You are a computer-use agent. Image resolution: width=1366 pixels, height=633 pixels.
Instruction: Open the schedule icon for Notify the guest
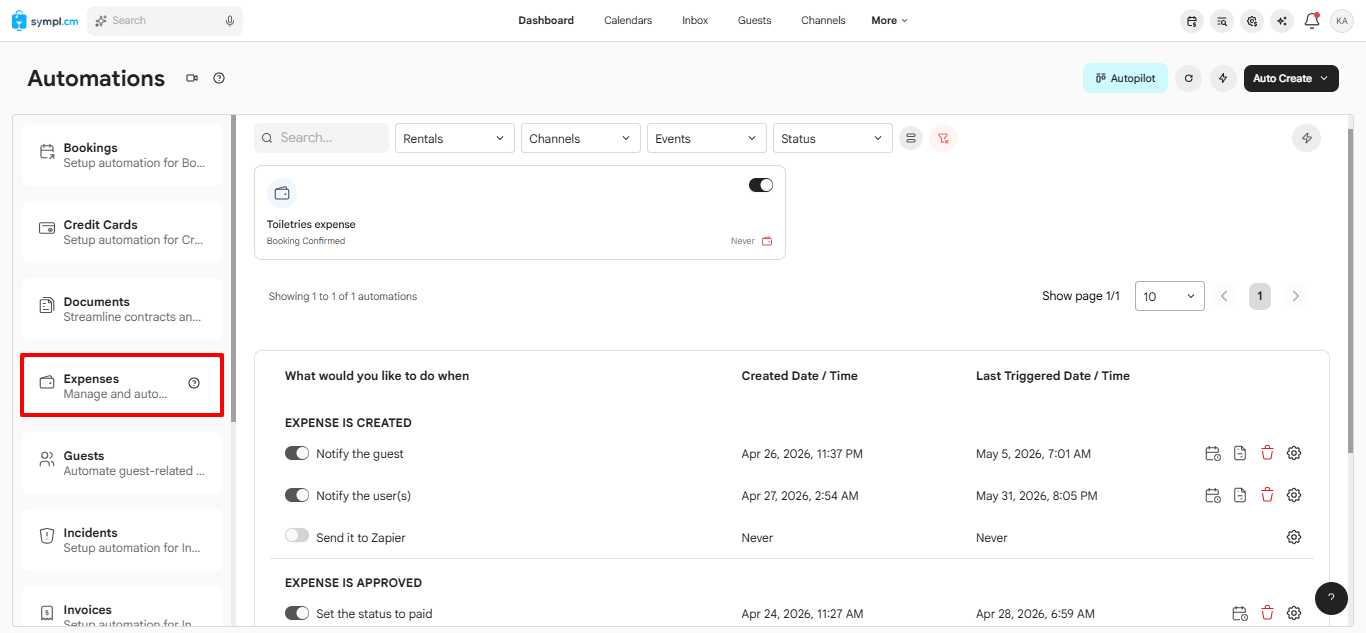1213,453
